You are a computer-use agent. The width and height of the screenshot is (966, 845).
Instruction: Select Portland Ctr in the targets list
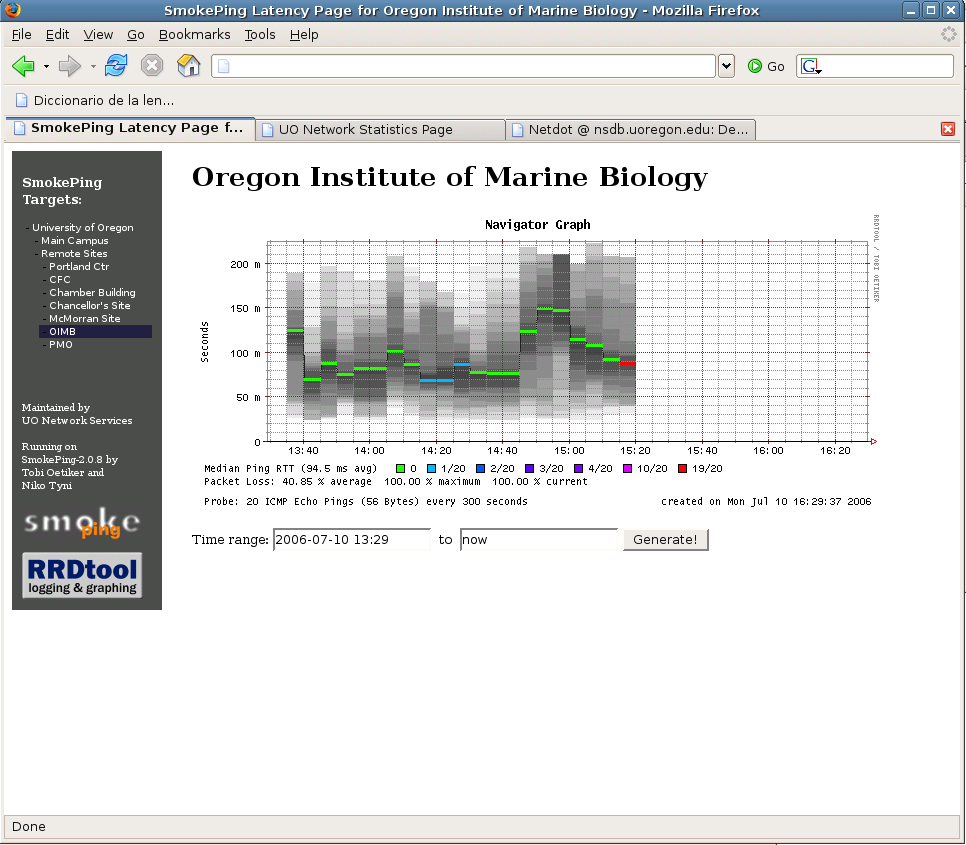tap(79, 267)
